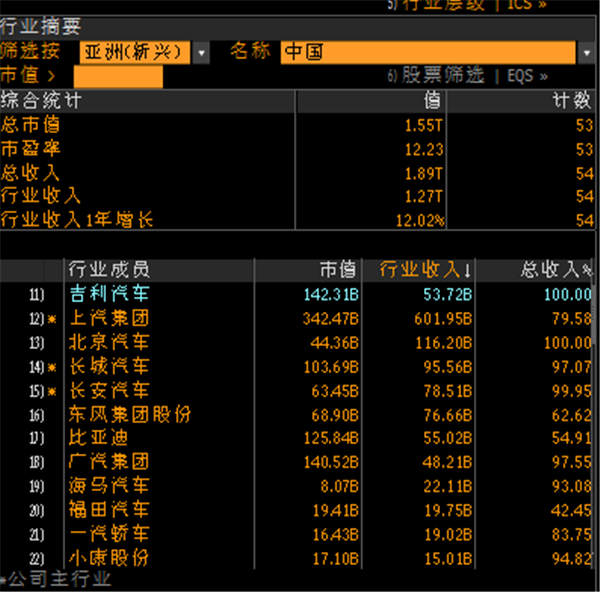Sort by the 行业收入 column header

420,270
